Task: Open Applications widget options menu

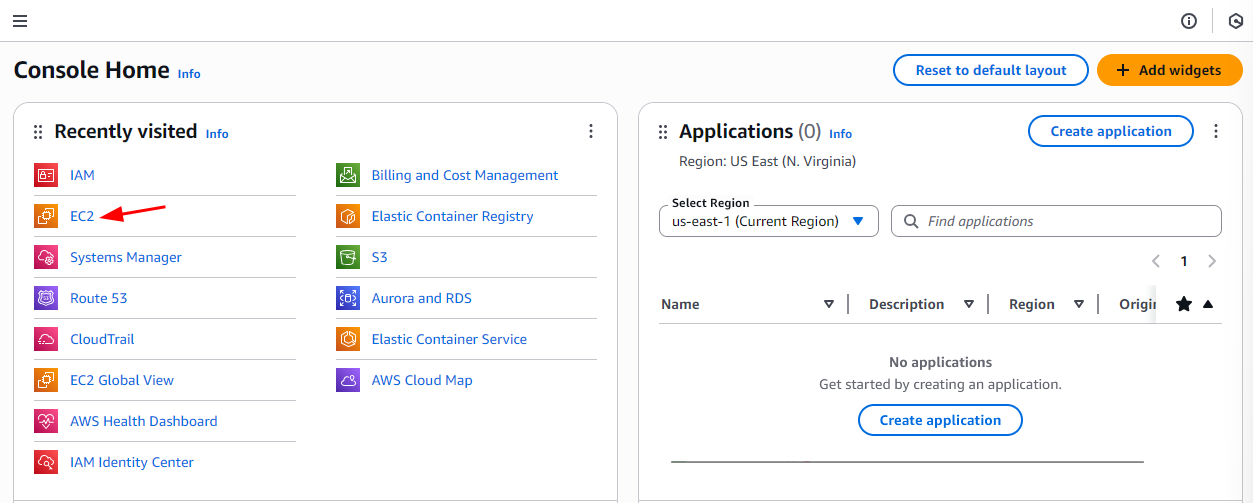Action: 1216,132
